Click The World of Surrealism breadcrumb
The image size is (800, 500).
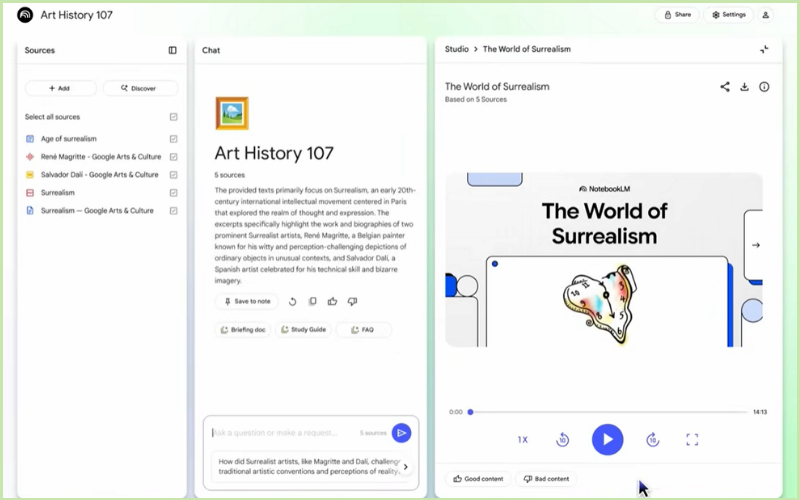click(527, 49)
